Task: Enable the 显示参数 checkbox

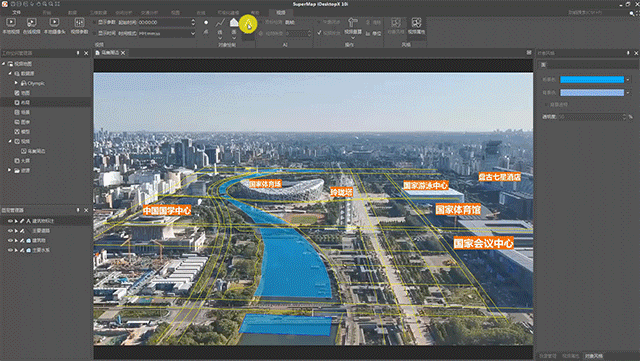Action: 95,22
